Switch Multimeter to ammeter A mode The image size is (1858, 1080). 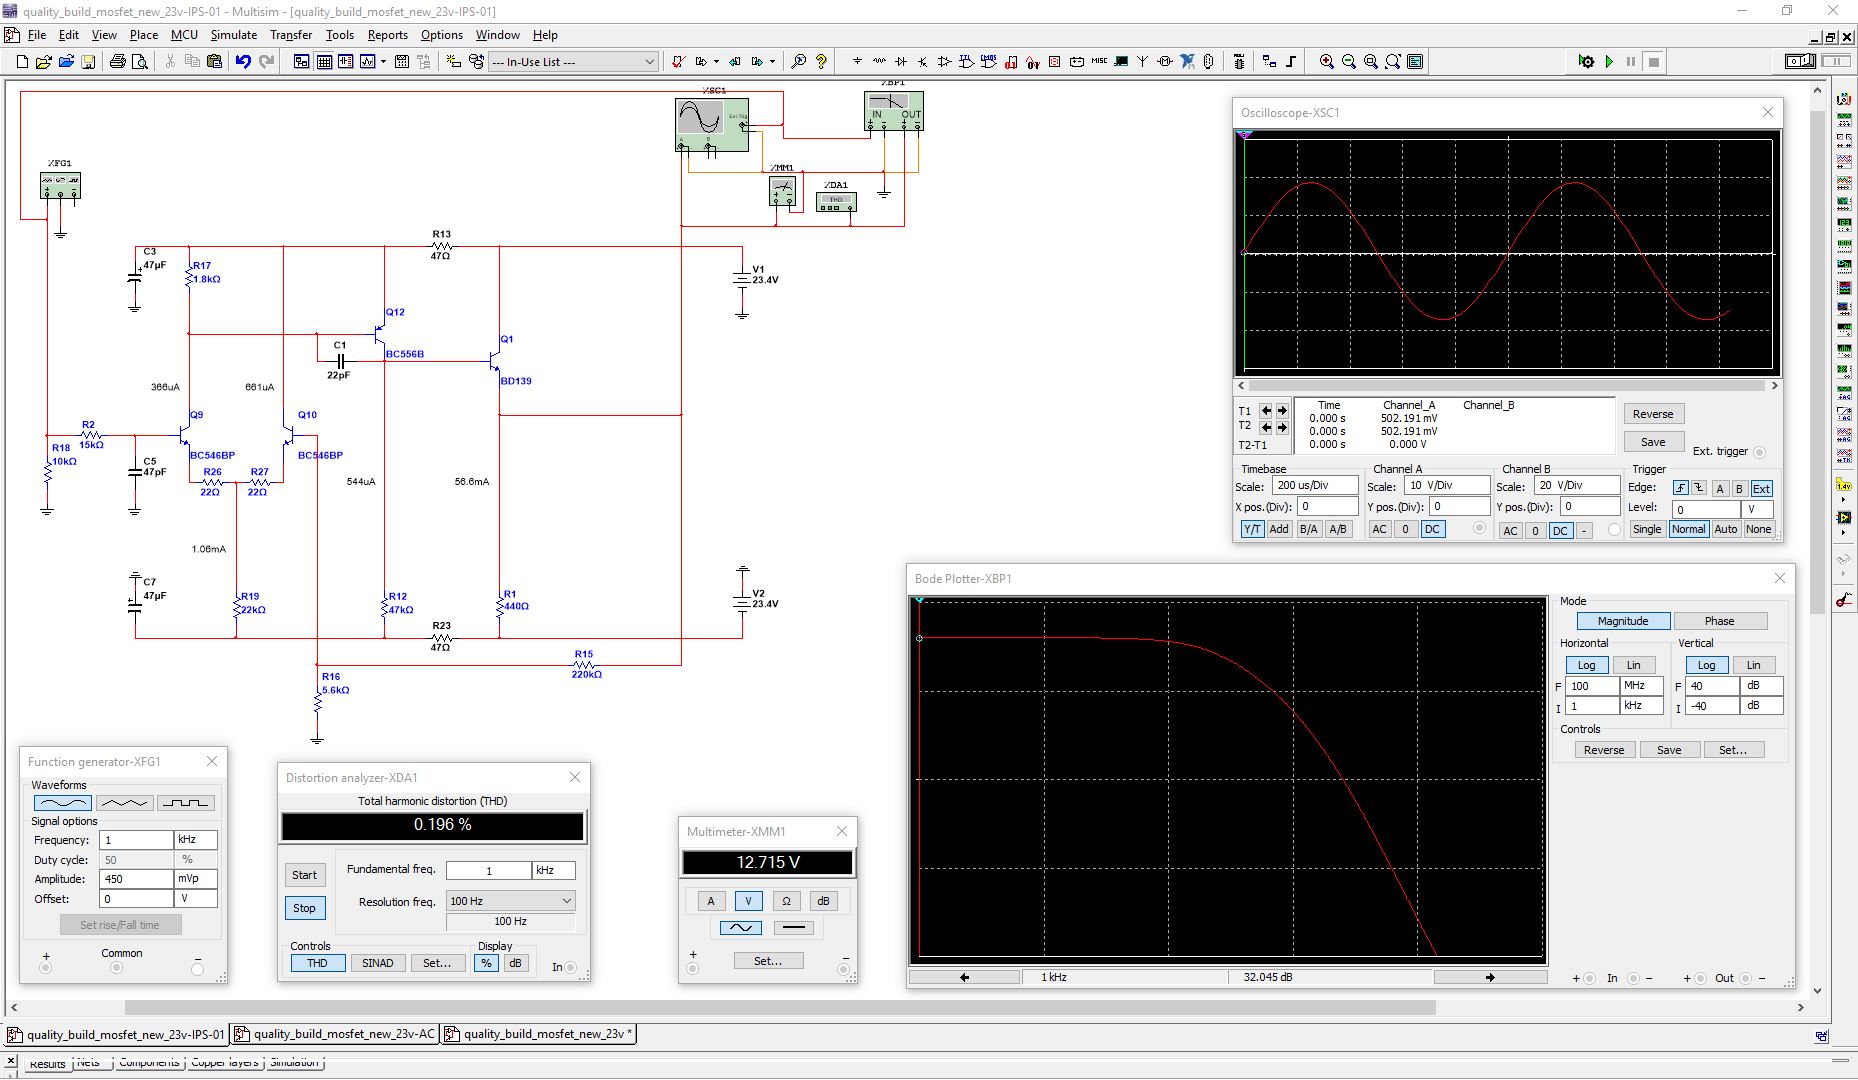[x=711, y=901]
